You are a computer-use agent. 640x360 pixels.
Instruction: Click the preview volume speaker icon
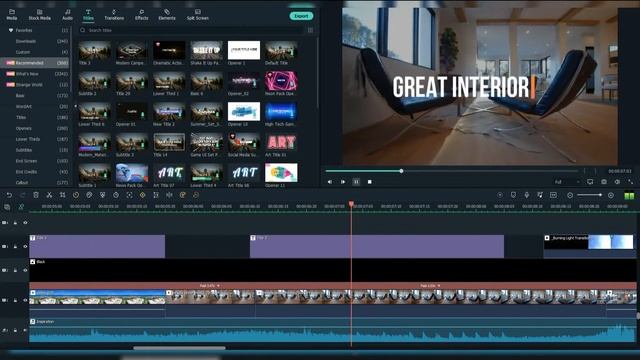tap(617, 182)
